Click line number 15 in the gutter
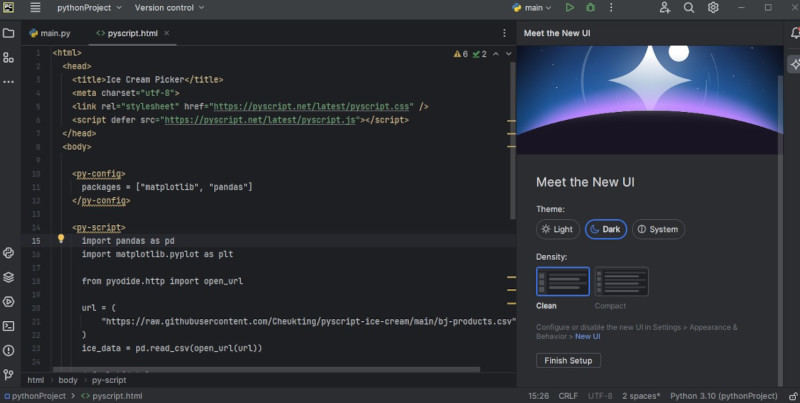The height and width of the screenshot is (403, 800). [x=36, y=241]
